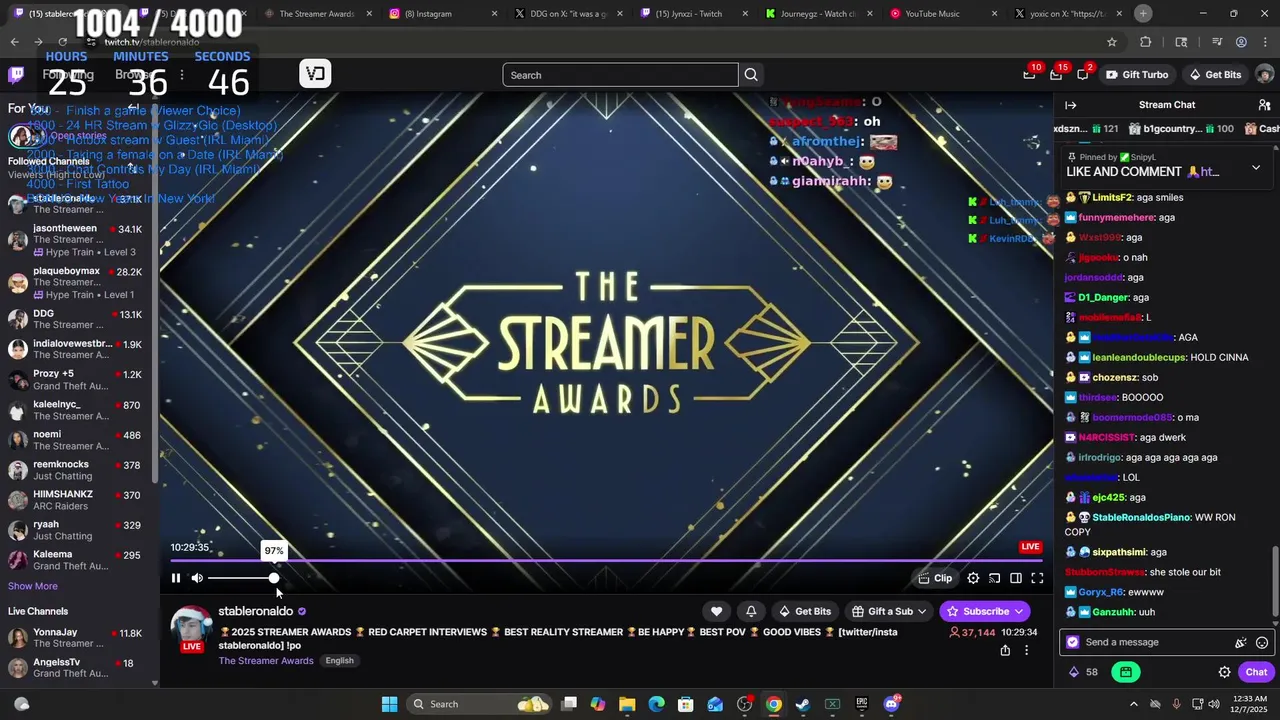Toggle the notification bell for stableronaldo

[751, 611]
